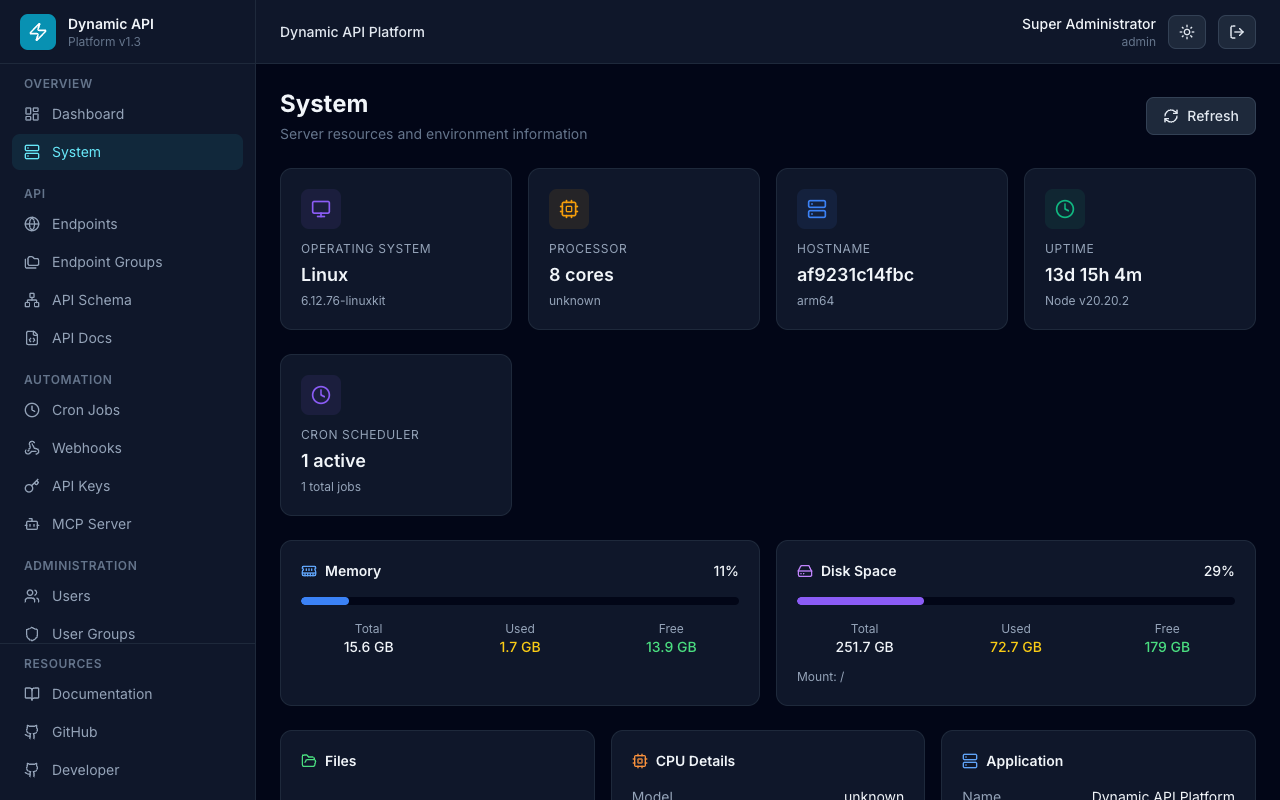Open Endpoints in the sidebar

point(127,224)
